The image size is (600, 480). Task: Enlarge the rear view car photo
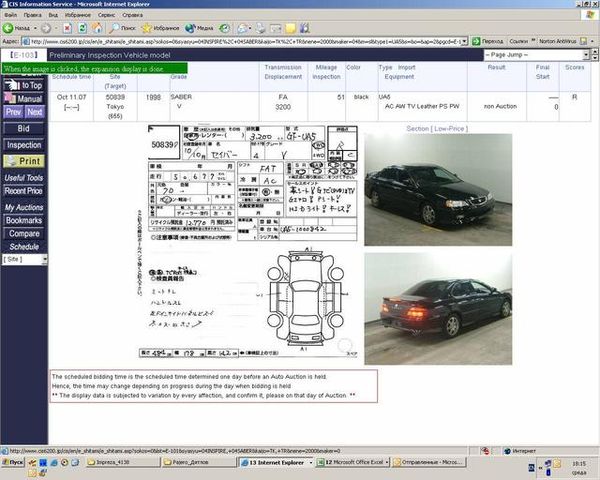[x=438, y=309]
